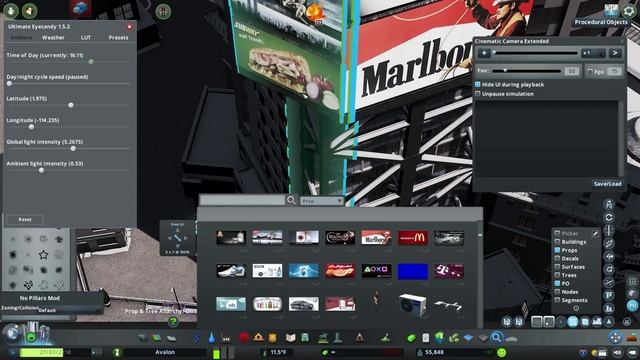Viewport: 640px width, 360px height.
Task: Uncheck the Props filter checkbox
Action: tap(557, 250)
